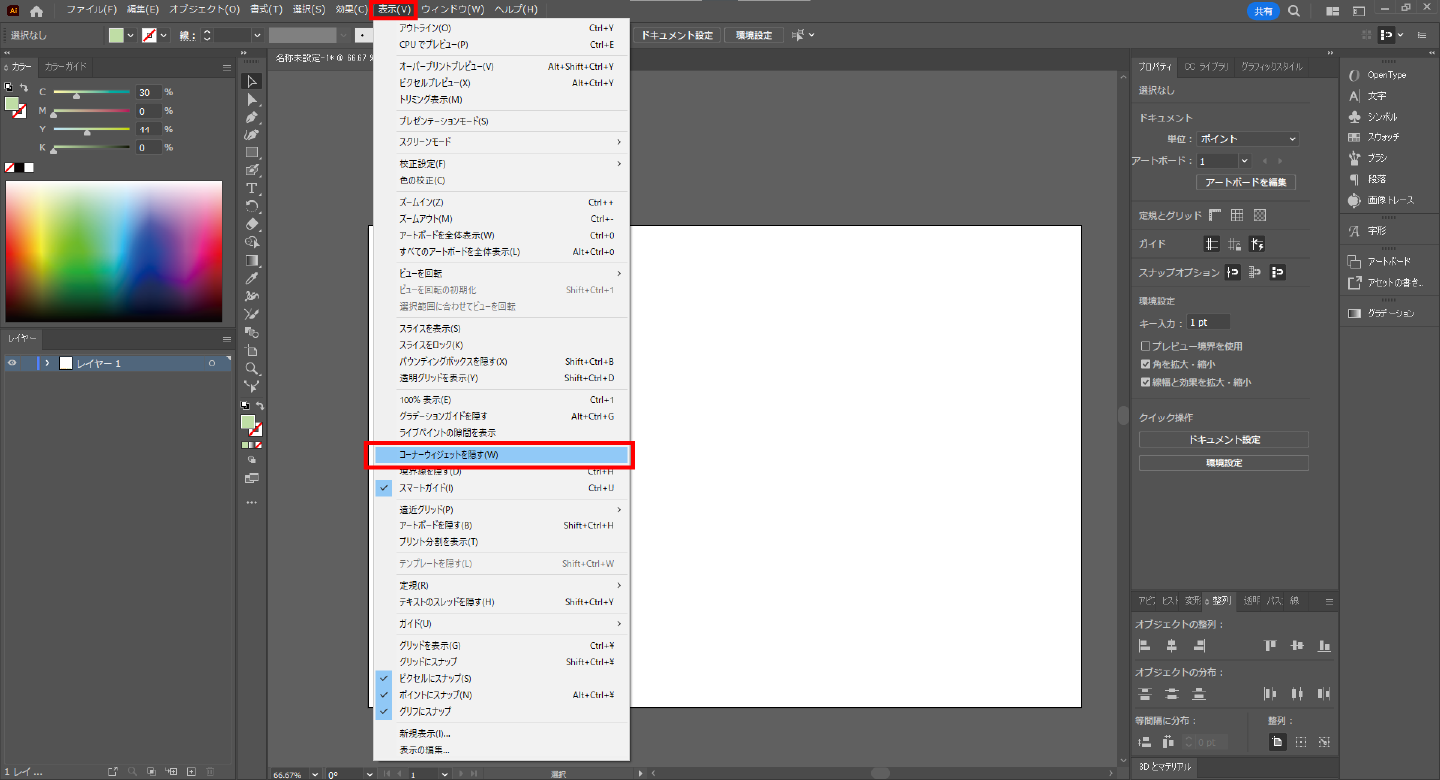Open the 単位 ポイント dropdown

point(1247,139)
